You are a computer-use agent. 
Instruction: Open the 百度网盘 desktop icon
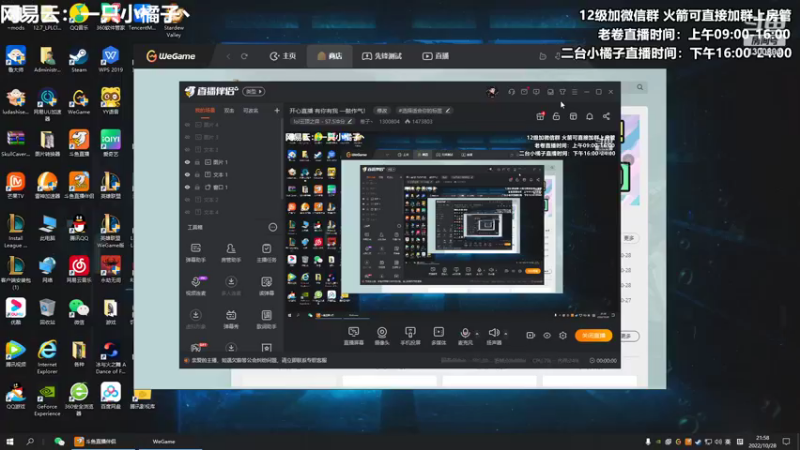(110, 396)
